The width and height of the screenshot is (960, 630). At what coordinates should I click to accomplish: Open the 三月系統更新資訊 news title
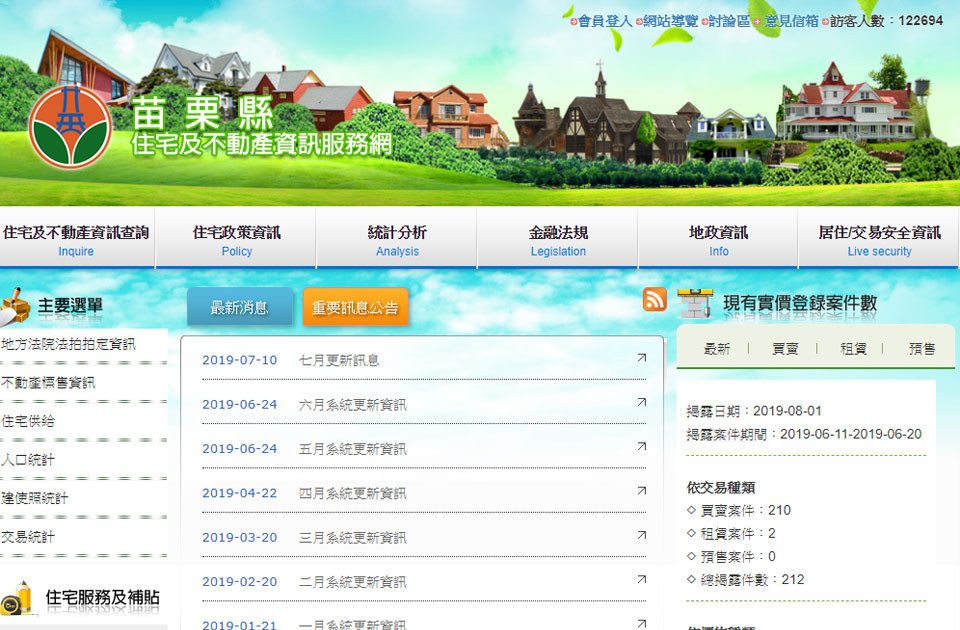tap(352, 538)
